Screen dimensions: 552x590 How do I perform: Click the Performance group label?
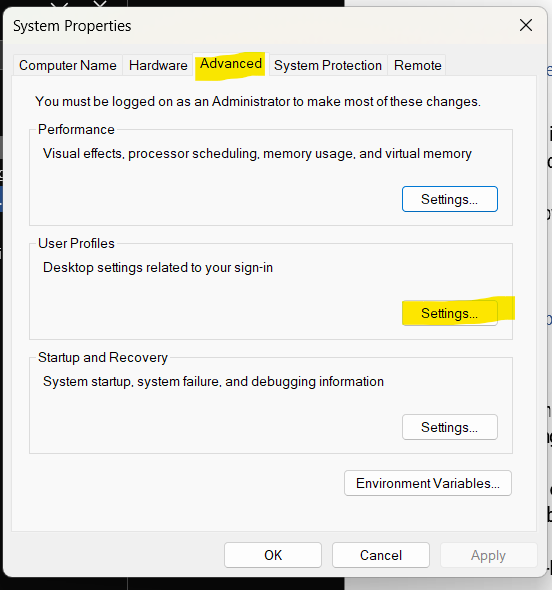click(x=76, y=129)
